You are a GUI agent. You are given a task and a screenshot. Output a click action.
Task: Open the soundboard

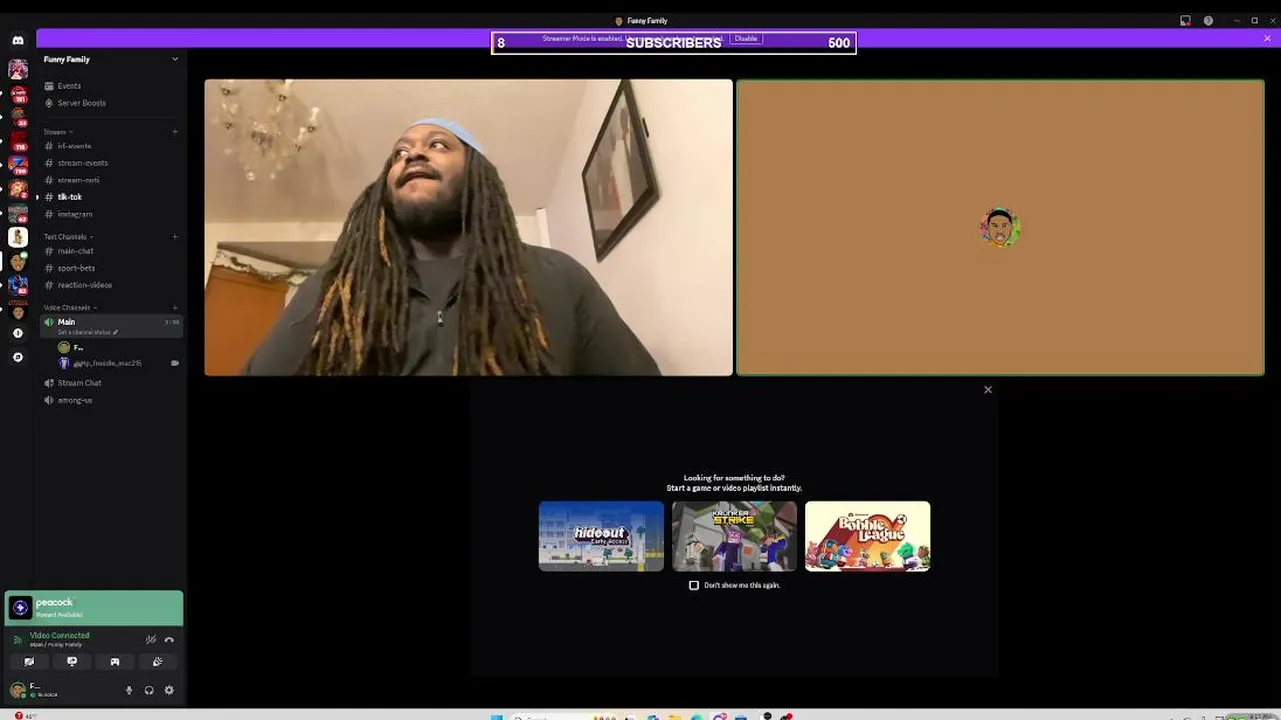tap(158, 662)
